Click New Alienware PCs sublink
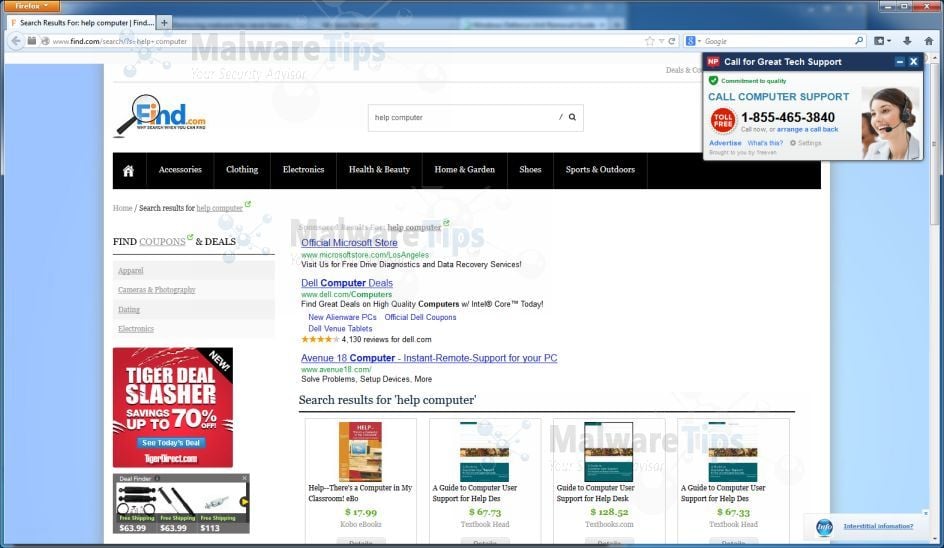The height and width of the screenshot is (548, 944). [342, 317]
